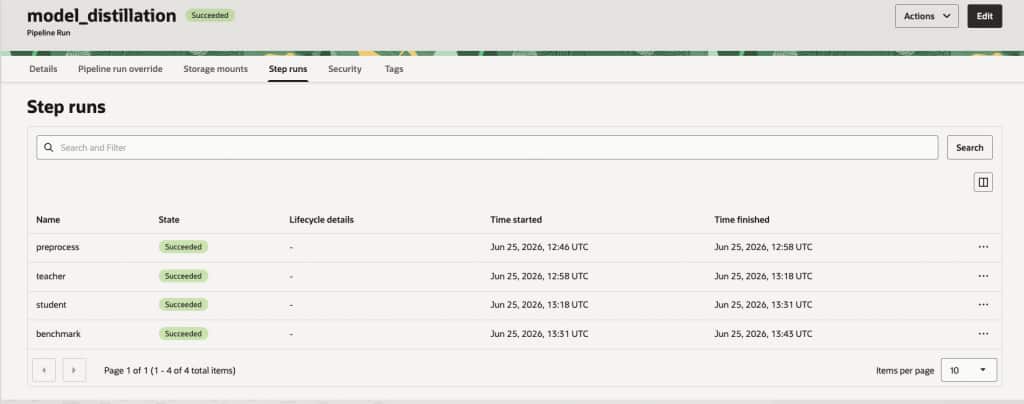Open the Tags tab

[x=394, y=69]
